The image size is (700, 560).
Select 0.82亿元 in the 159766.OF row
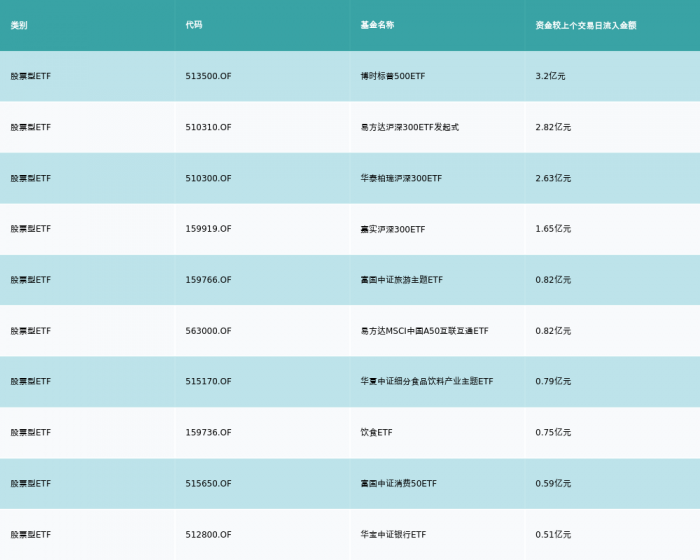(553, 280)
